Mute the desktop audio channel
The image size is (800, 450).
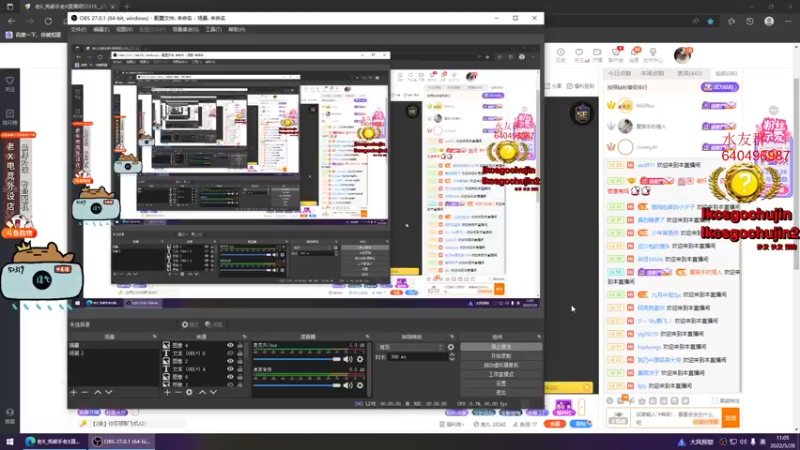point(348,385)
